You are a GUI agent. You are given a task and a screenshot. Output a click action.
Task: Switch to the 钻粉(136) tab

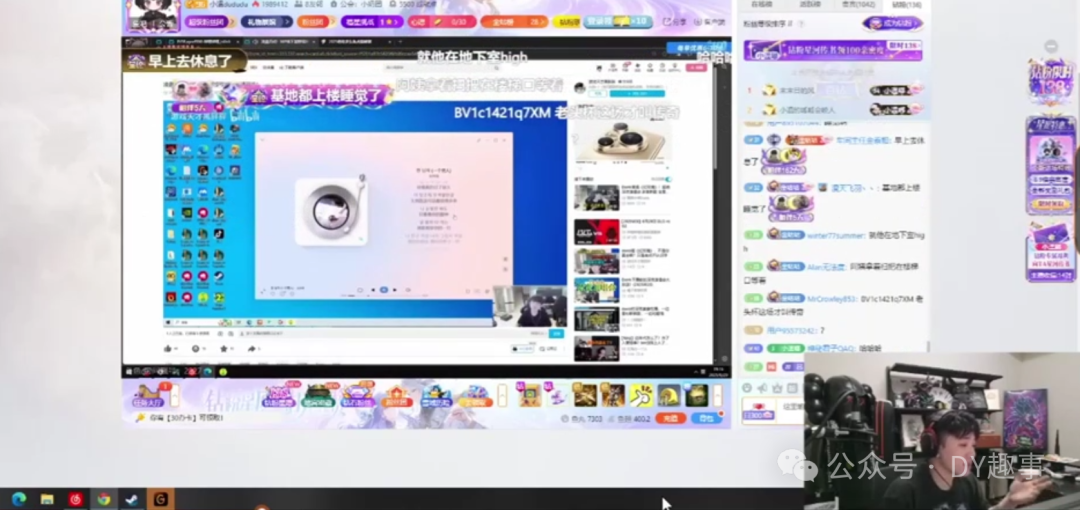906,4
